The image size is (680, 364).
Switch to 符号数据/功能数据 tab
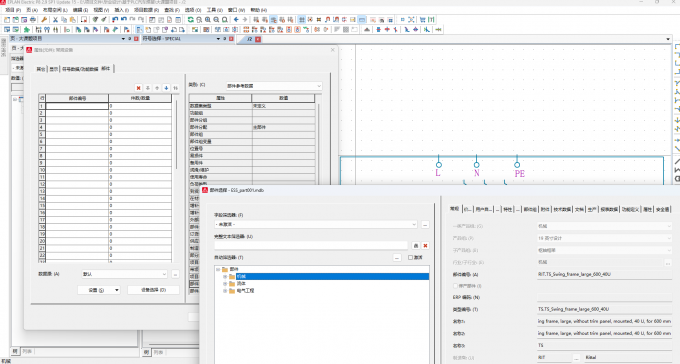coord(80,69)
